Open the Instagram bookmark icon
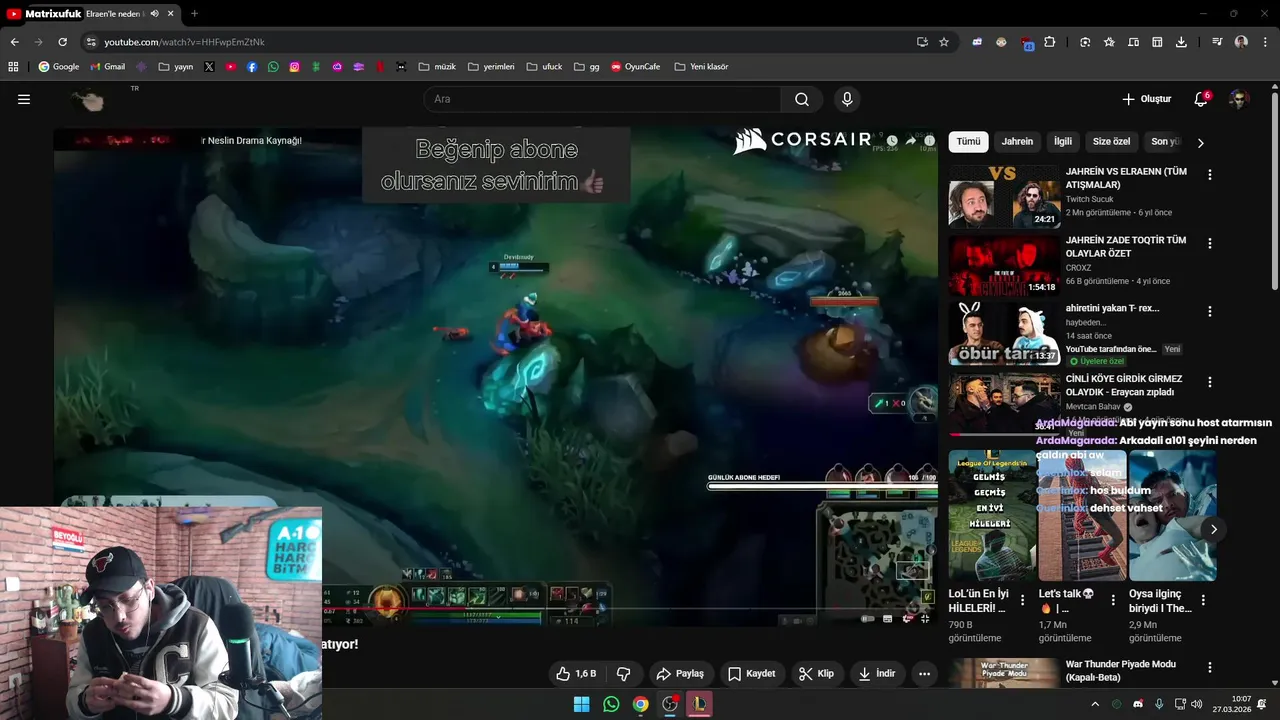The image size is (1280, 720). coord(294,67)
